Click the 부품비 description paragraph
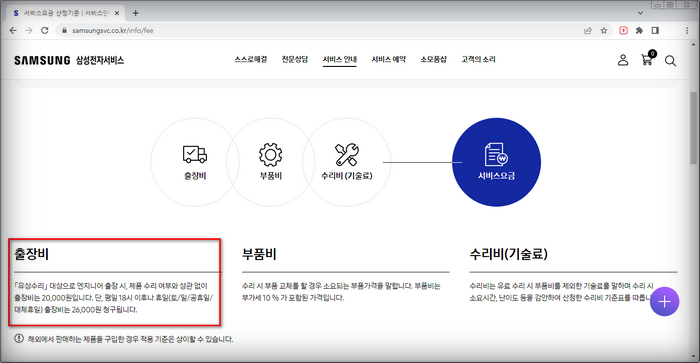This screenshot has width=700, height=363. pyautogui.click(x=341, y=292)
